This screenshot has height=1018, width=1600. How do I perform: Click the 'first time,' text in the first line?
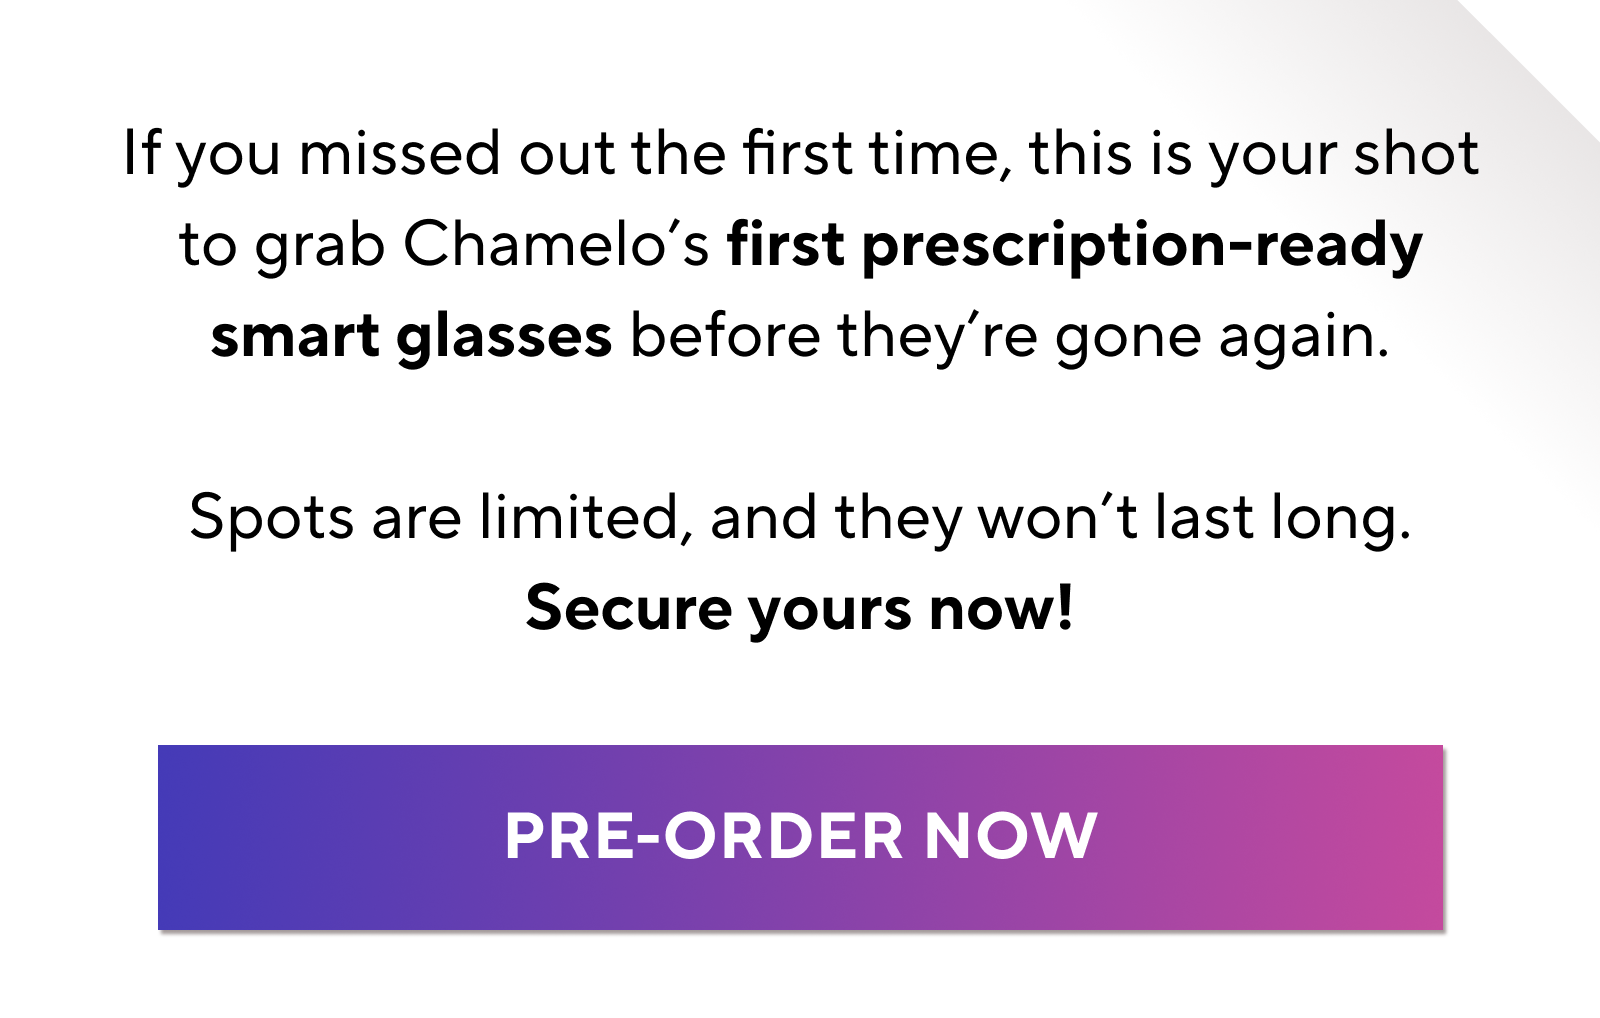[x=877, y=155]
